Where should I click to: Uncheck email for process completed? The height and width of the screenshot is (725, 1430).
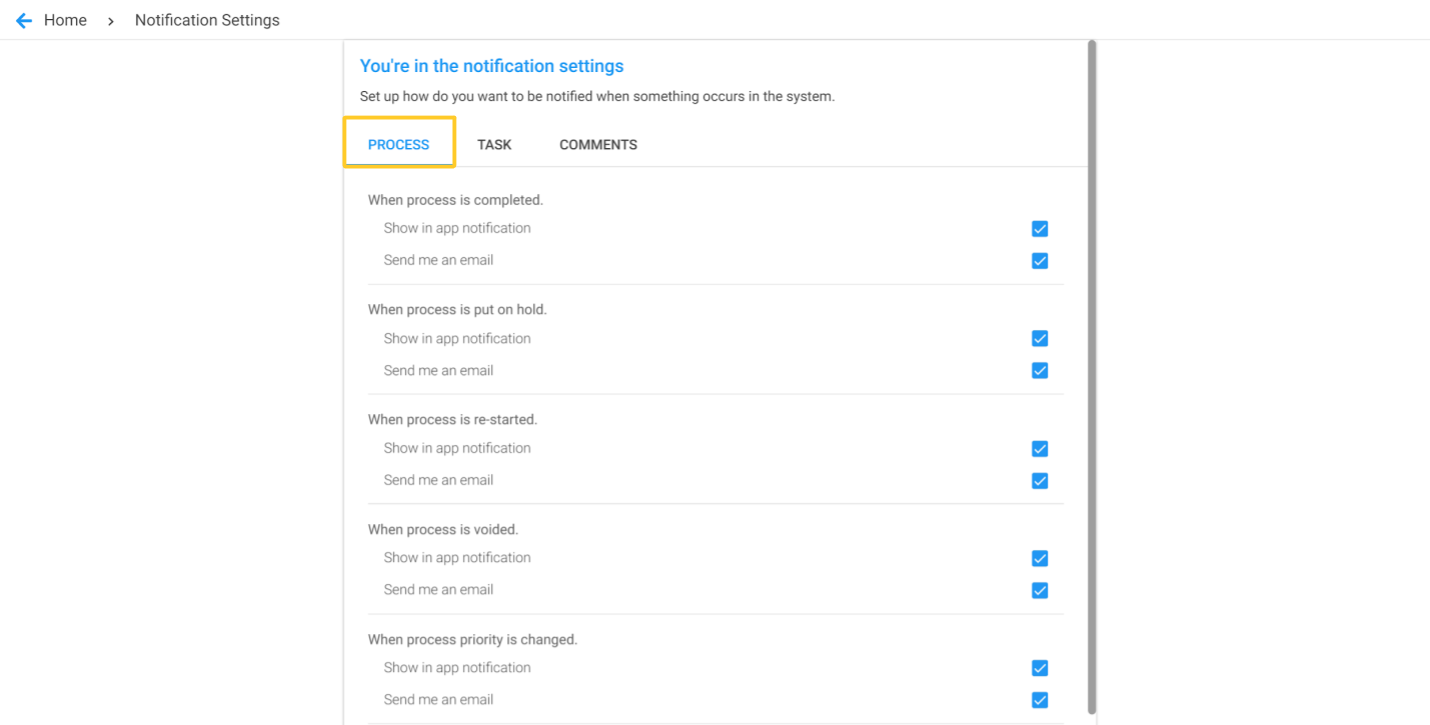tap(1040, 261)
